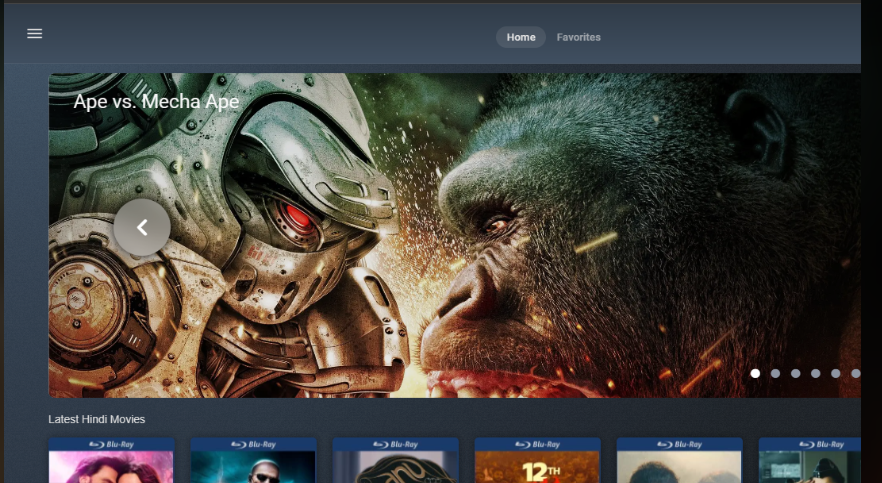The image size is (882, 483).
Task: Jump to the third carousel slide dot
Action: pyautogui.click(x=795, y=373)
